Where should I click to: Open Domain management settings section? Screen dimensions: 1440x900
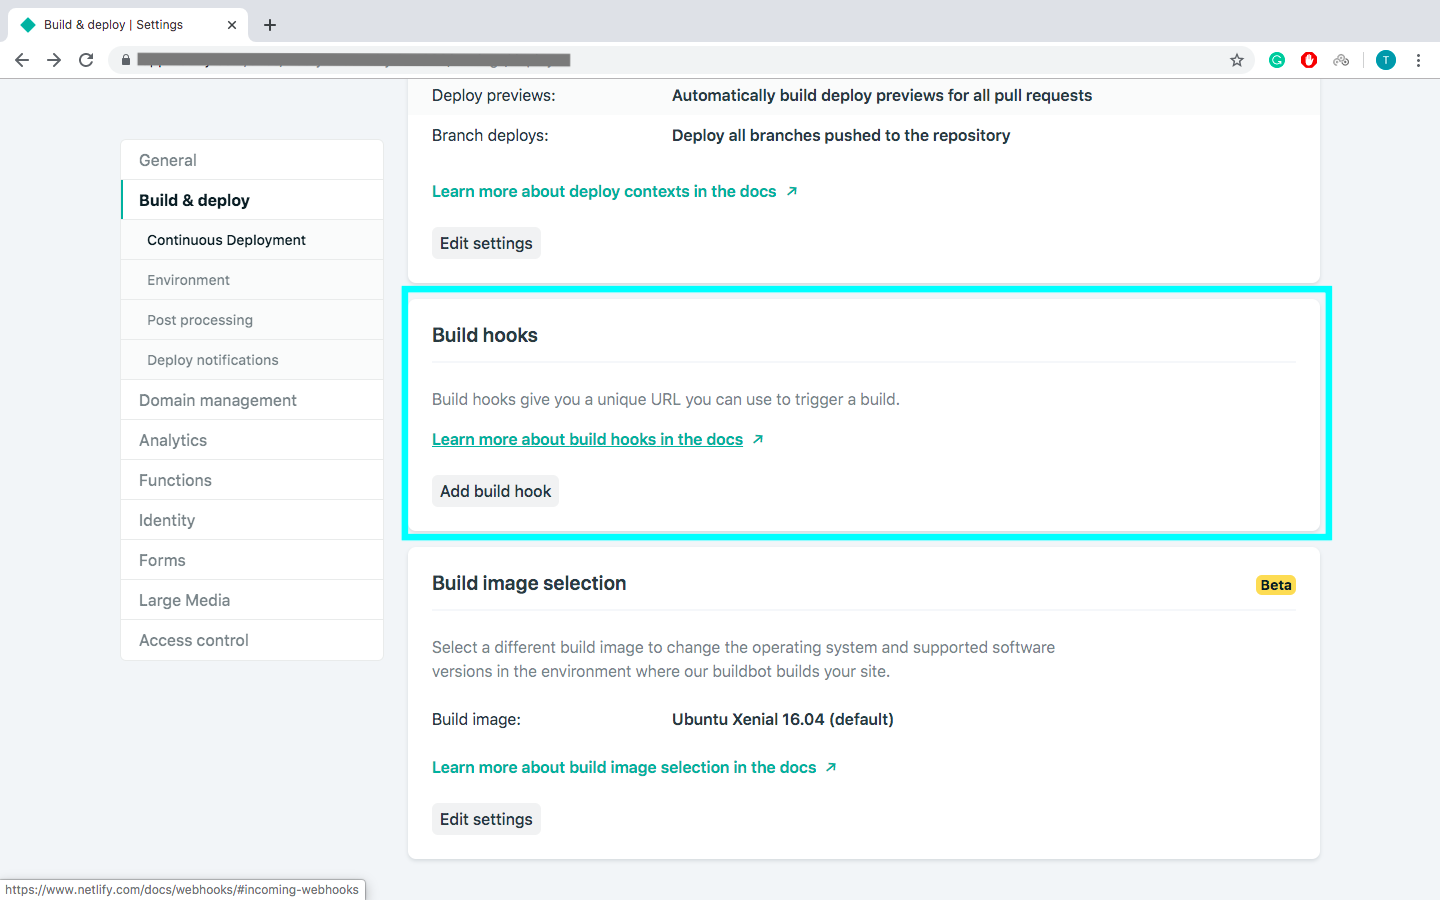(x=218, y=400)
